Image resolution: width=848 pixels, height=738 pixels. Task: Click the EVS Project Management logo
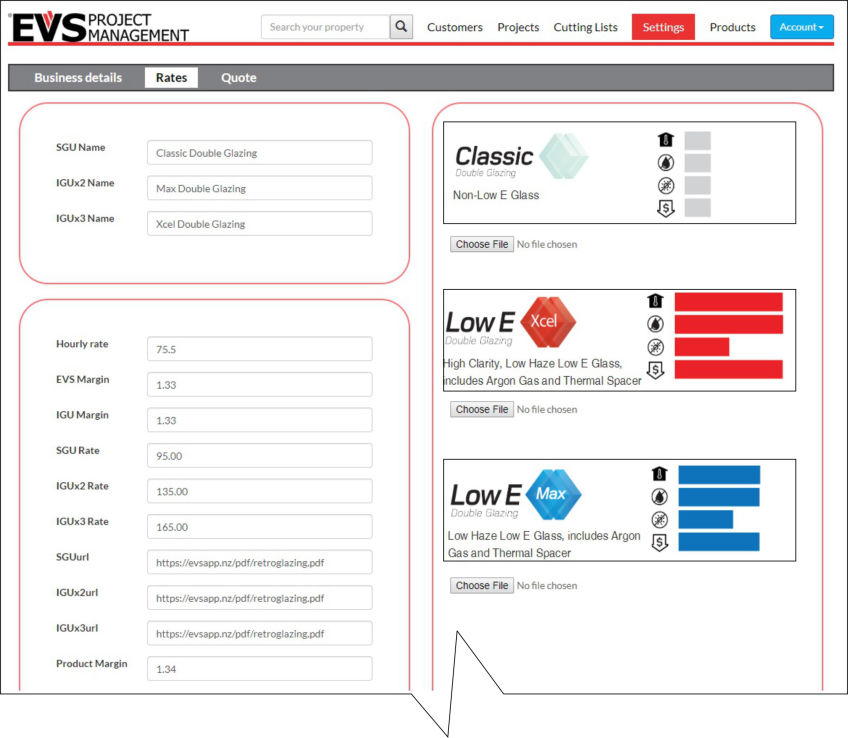[x=99, y=27]
